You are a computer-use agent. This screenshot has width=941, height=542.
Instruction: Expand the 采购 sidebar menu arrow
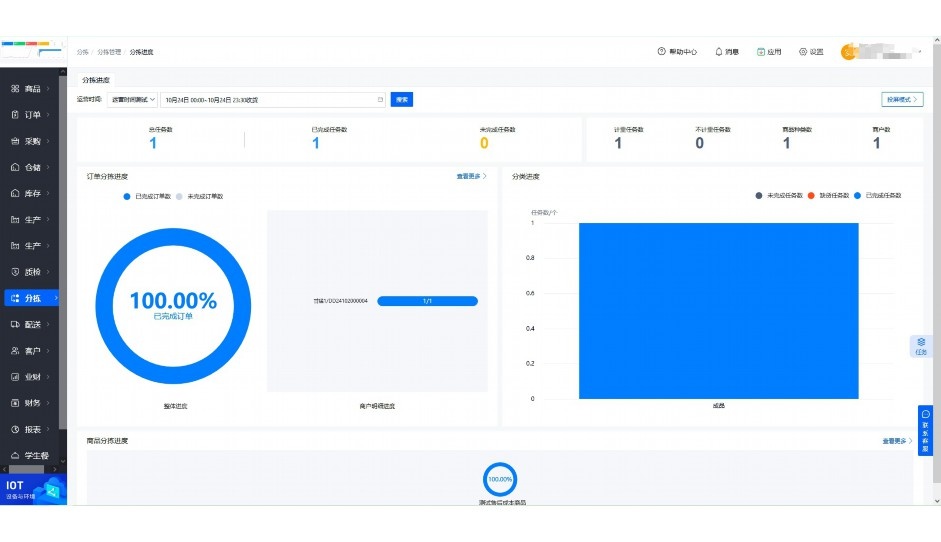click(57, 141)
